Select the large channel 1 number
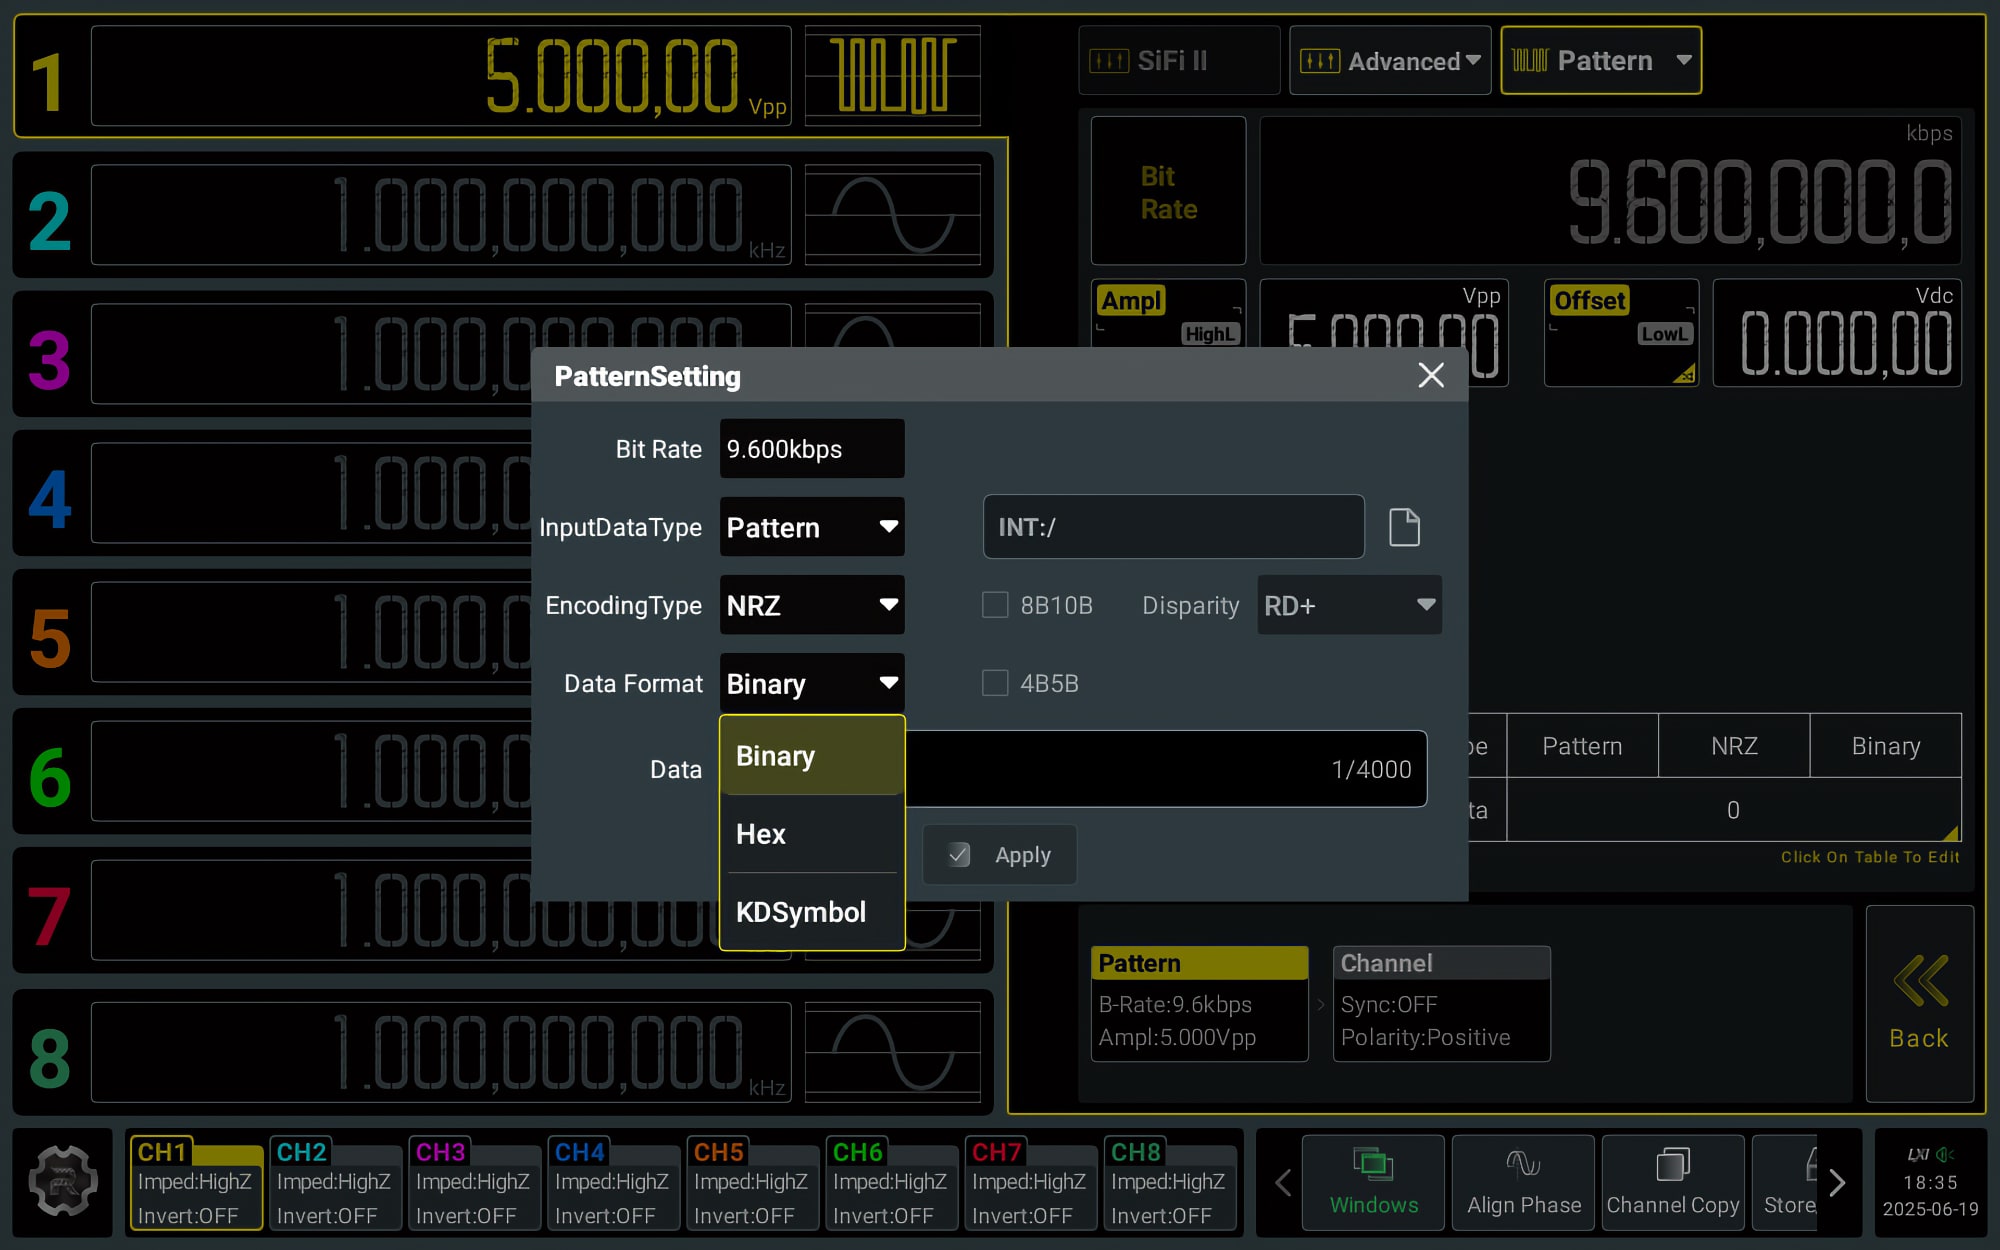 pos(48,82)
